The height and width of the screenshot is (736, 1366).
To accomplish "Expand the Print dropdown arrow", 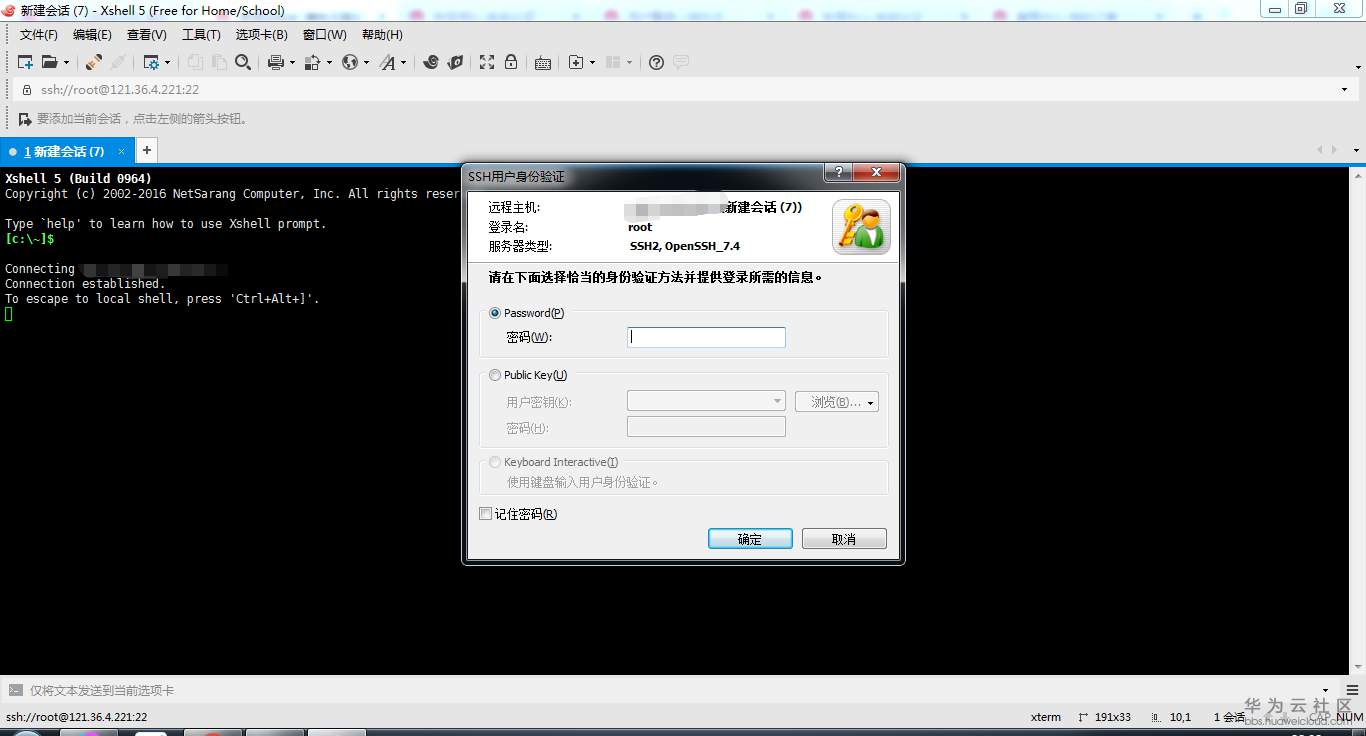I will (x=292, y=62).
